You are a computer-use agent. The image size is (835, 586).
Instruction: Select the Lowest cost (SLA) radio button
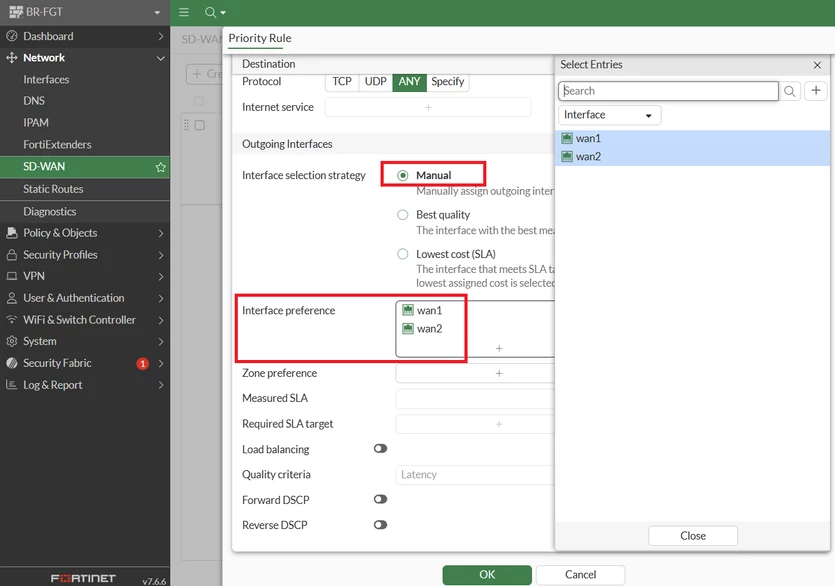tap(403, 254)
